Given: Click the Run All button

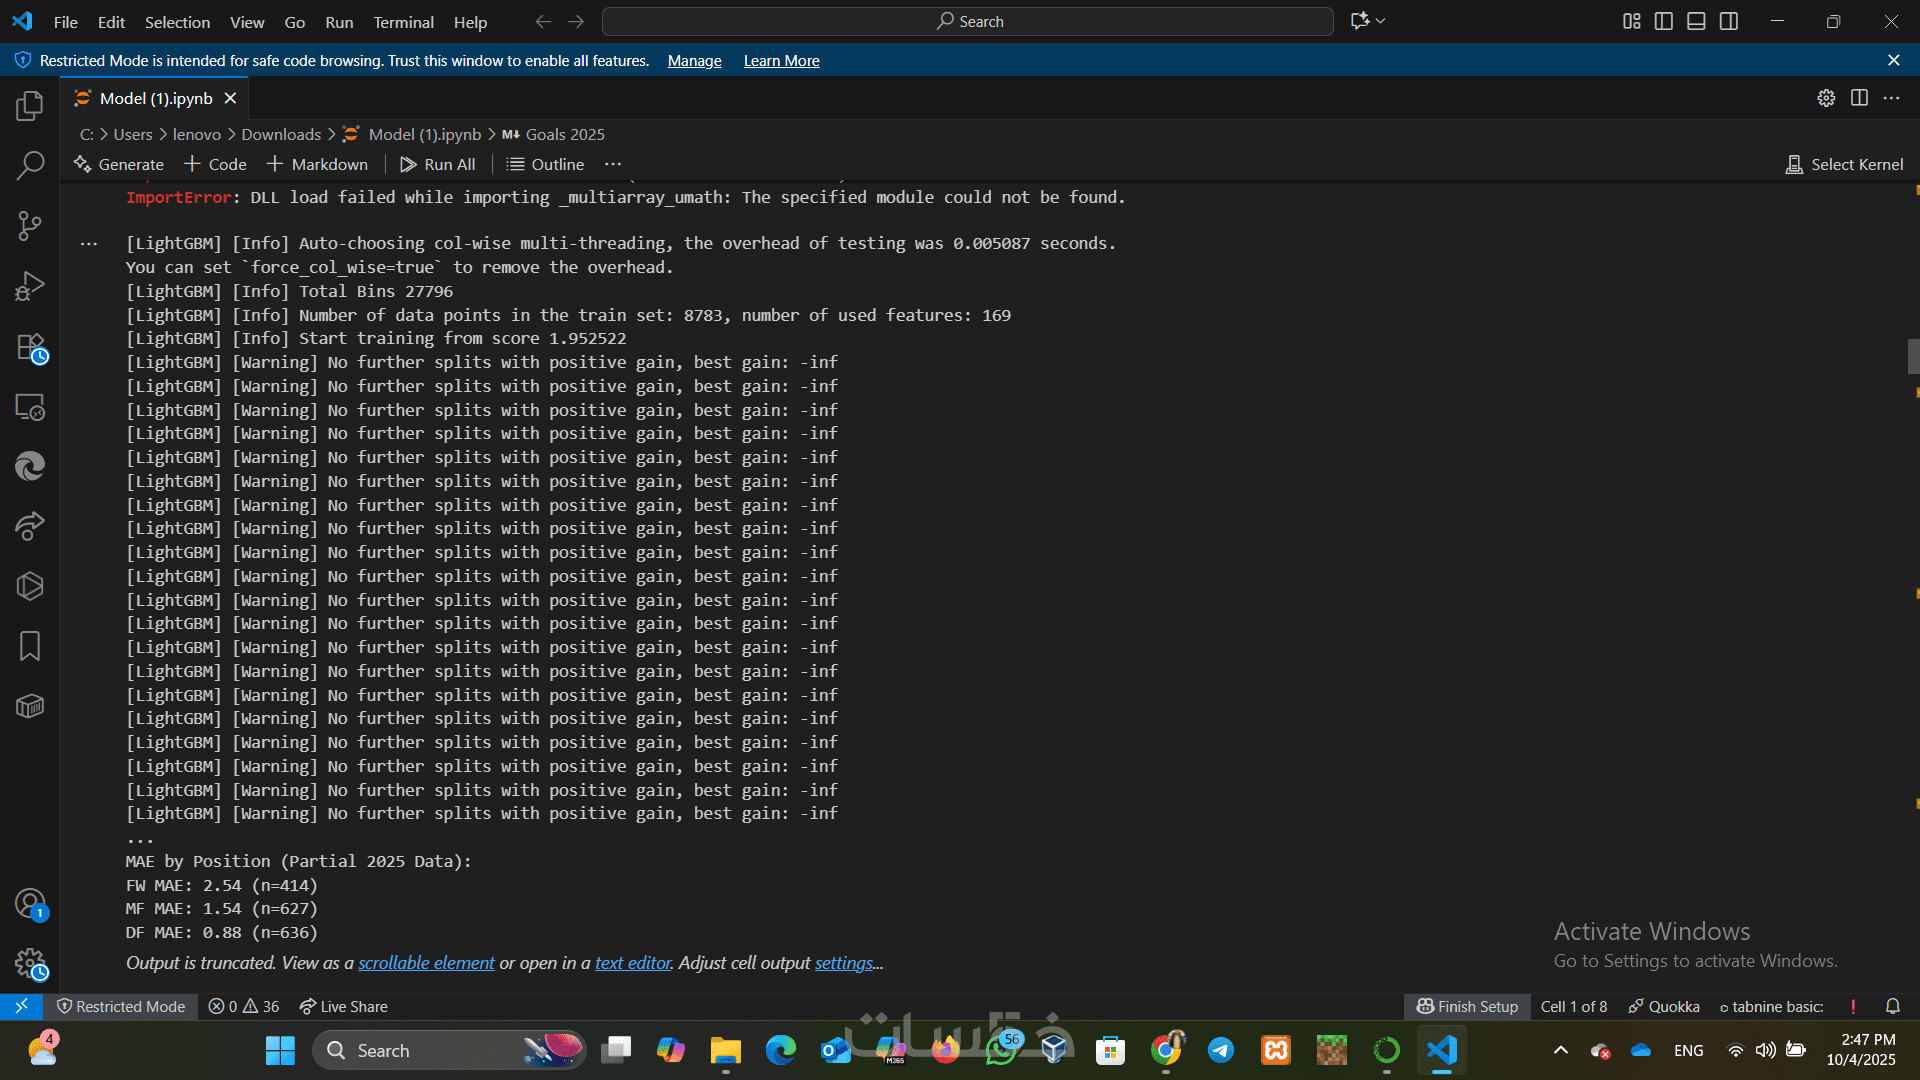Looking at the screenshot, I should pyautogui.click(x=438, y=164).
